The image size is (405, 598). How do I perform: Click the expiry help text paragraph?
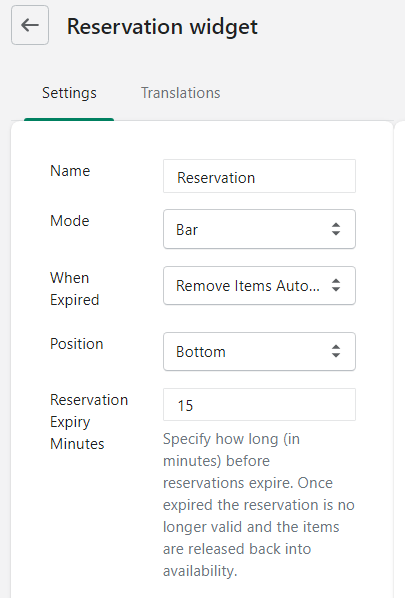click(x=259, y=505)
